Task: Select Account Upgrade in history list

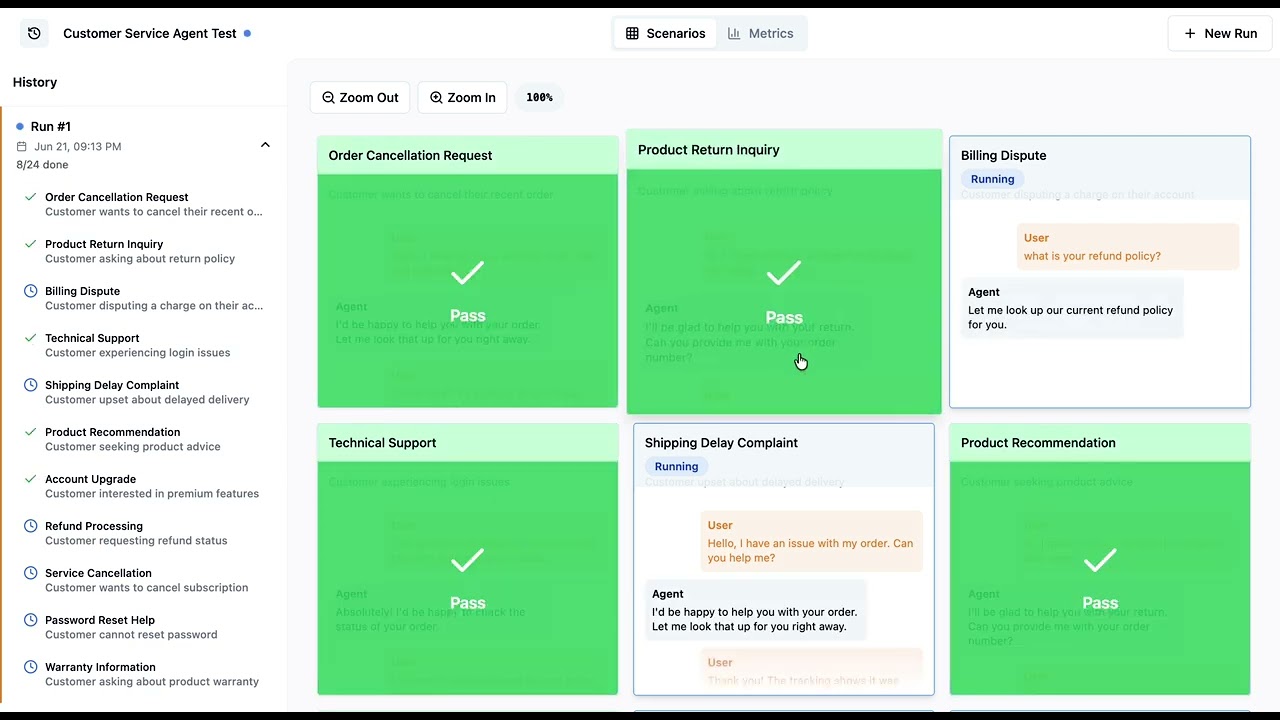Action: (x=144, y=486)
